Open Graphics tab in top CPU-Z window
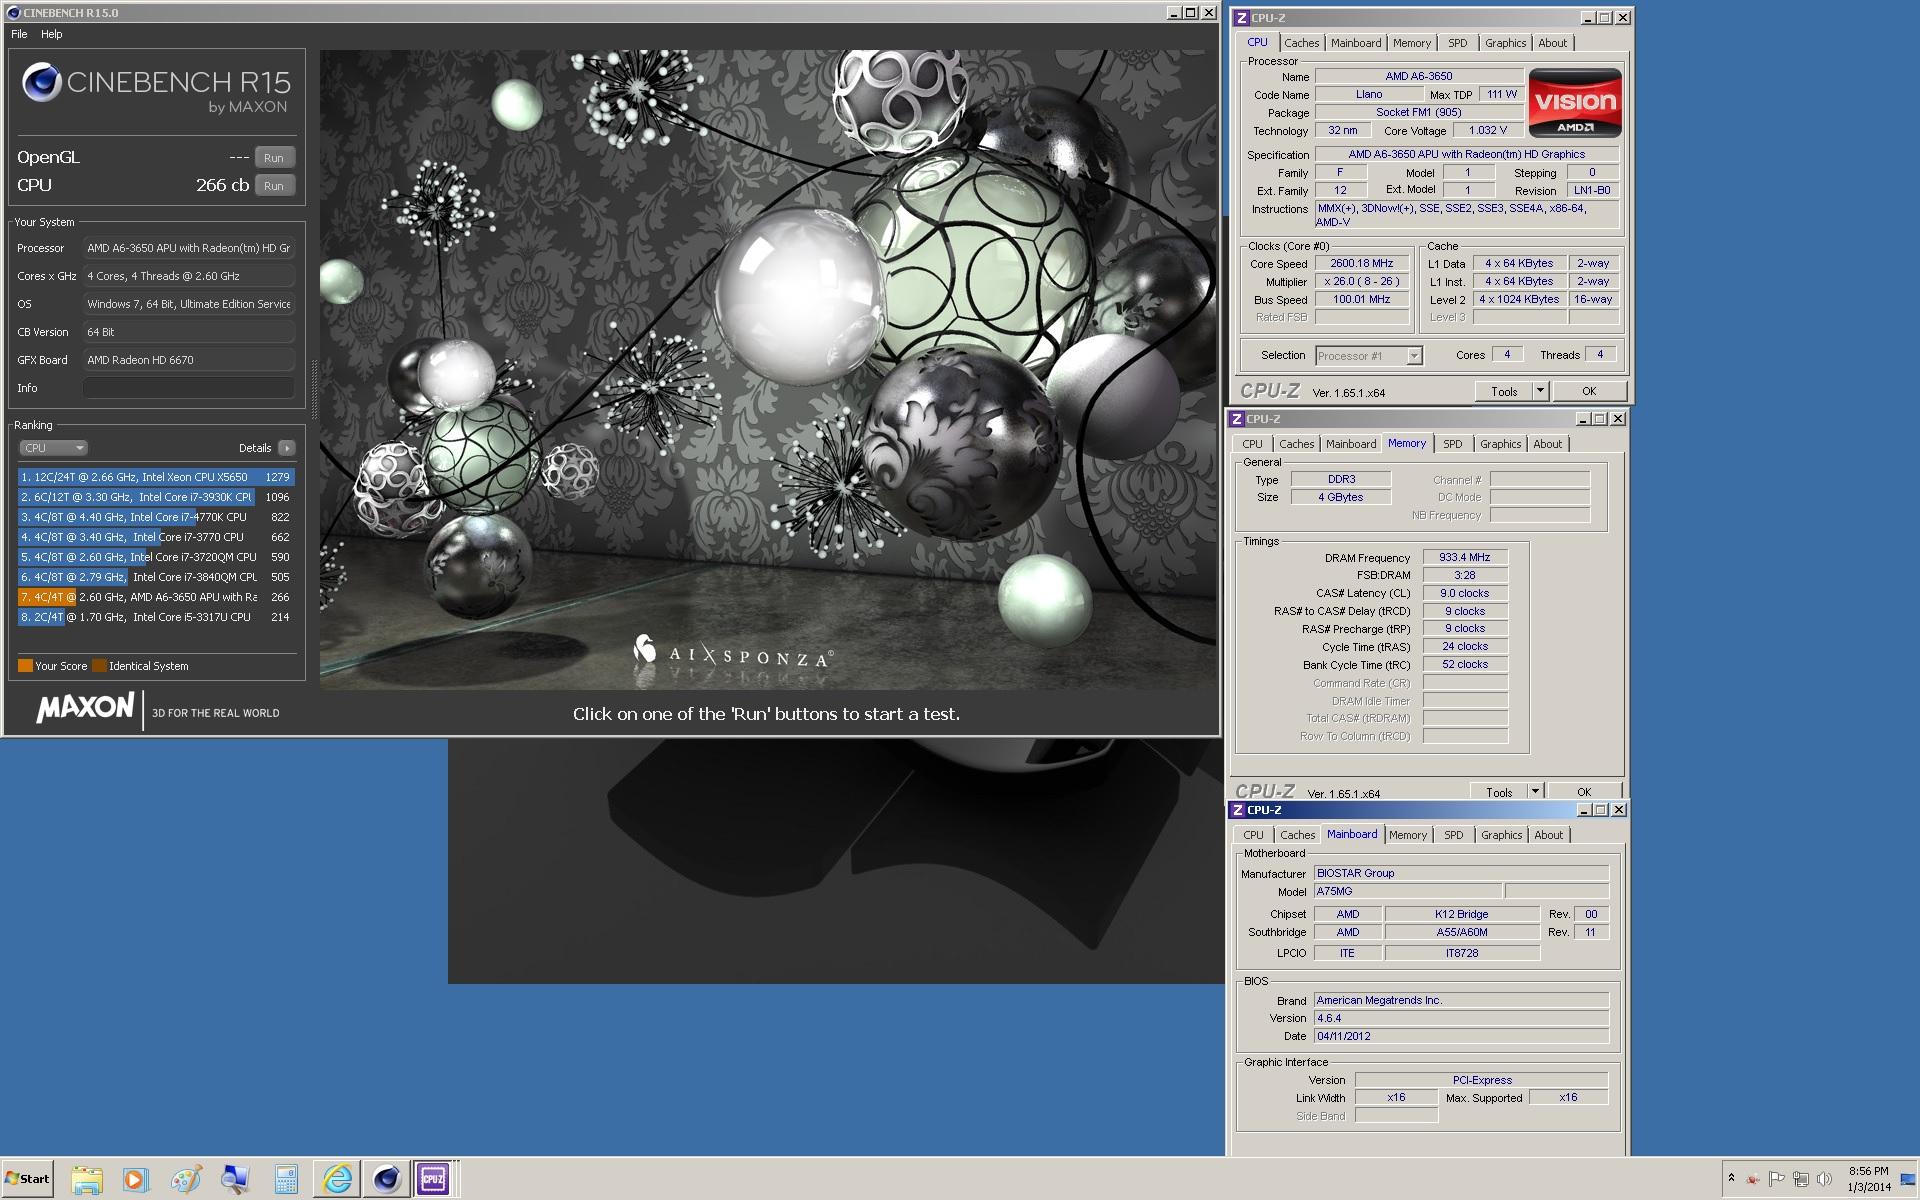Screen dimensions: 1920x1200 (1505, 43)
